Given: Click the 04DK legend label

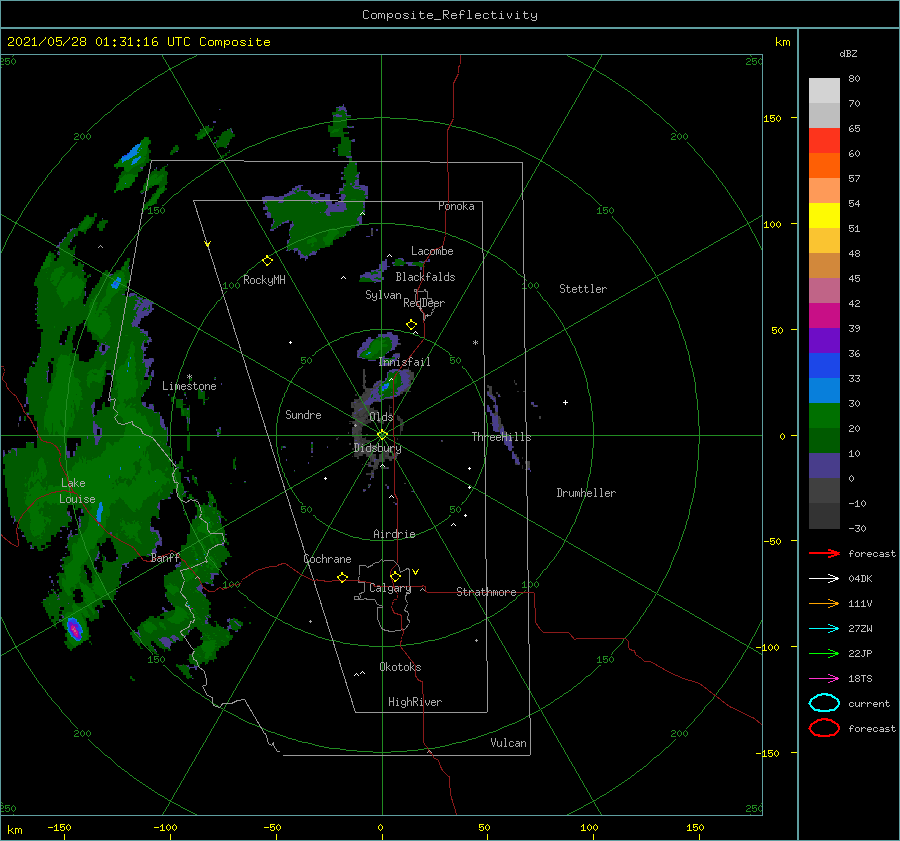Looking at the screenshot, I should coord(860,579).
